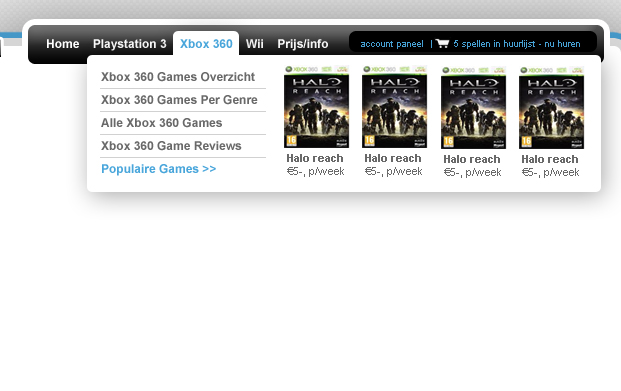This screenshot has height=391, width=621.
Task: Expand Populaire Games >> link
Action: point(158,168)
